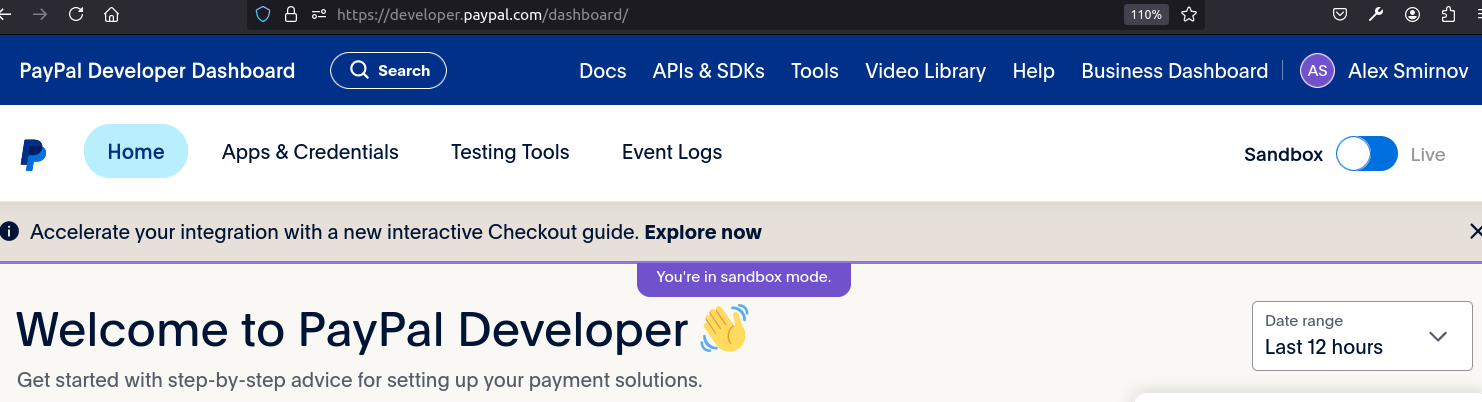
Task: Click PayPal Developer Dashboard title
Action: coord(157,71)
